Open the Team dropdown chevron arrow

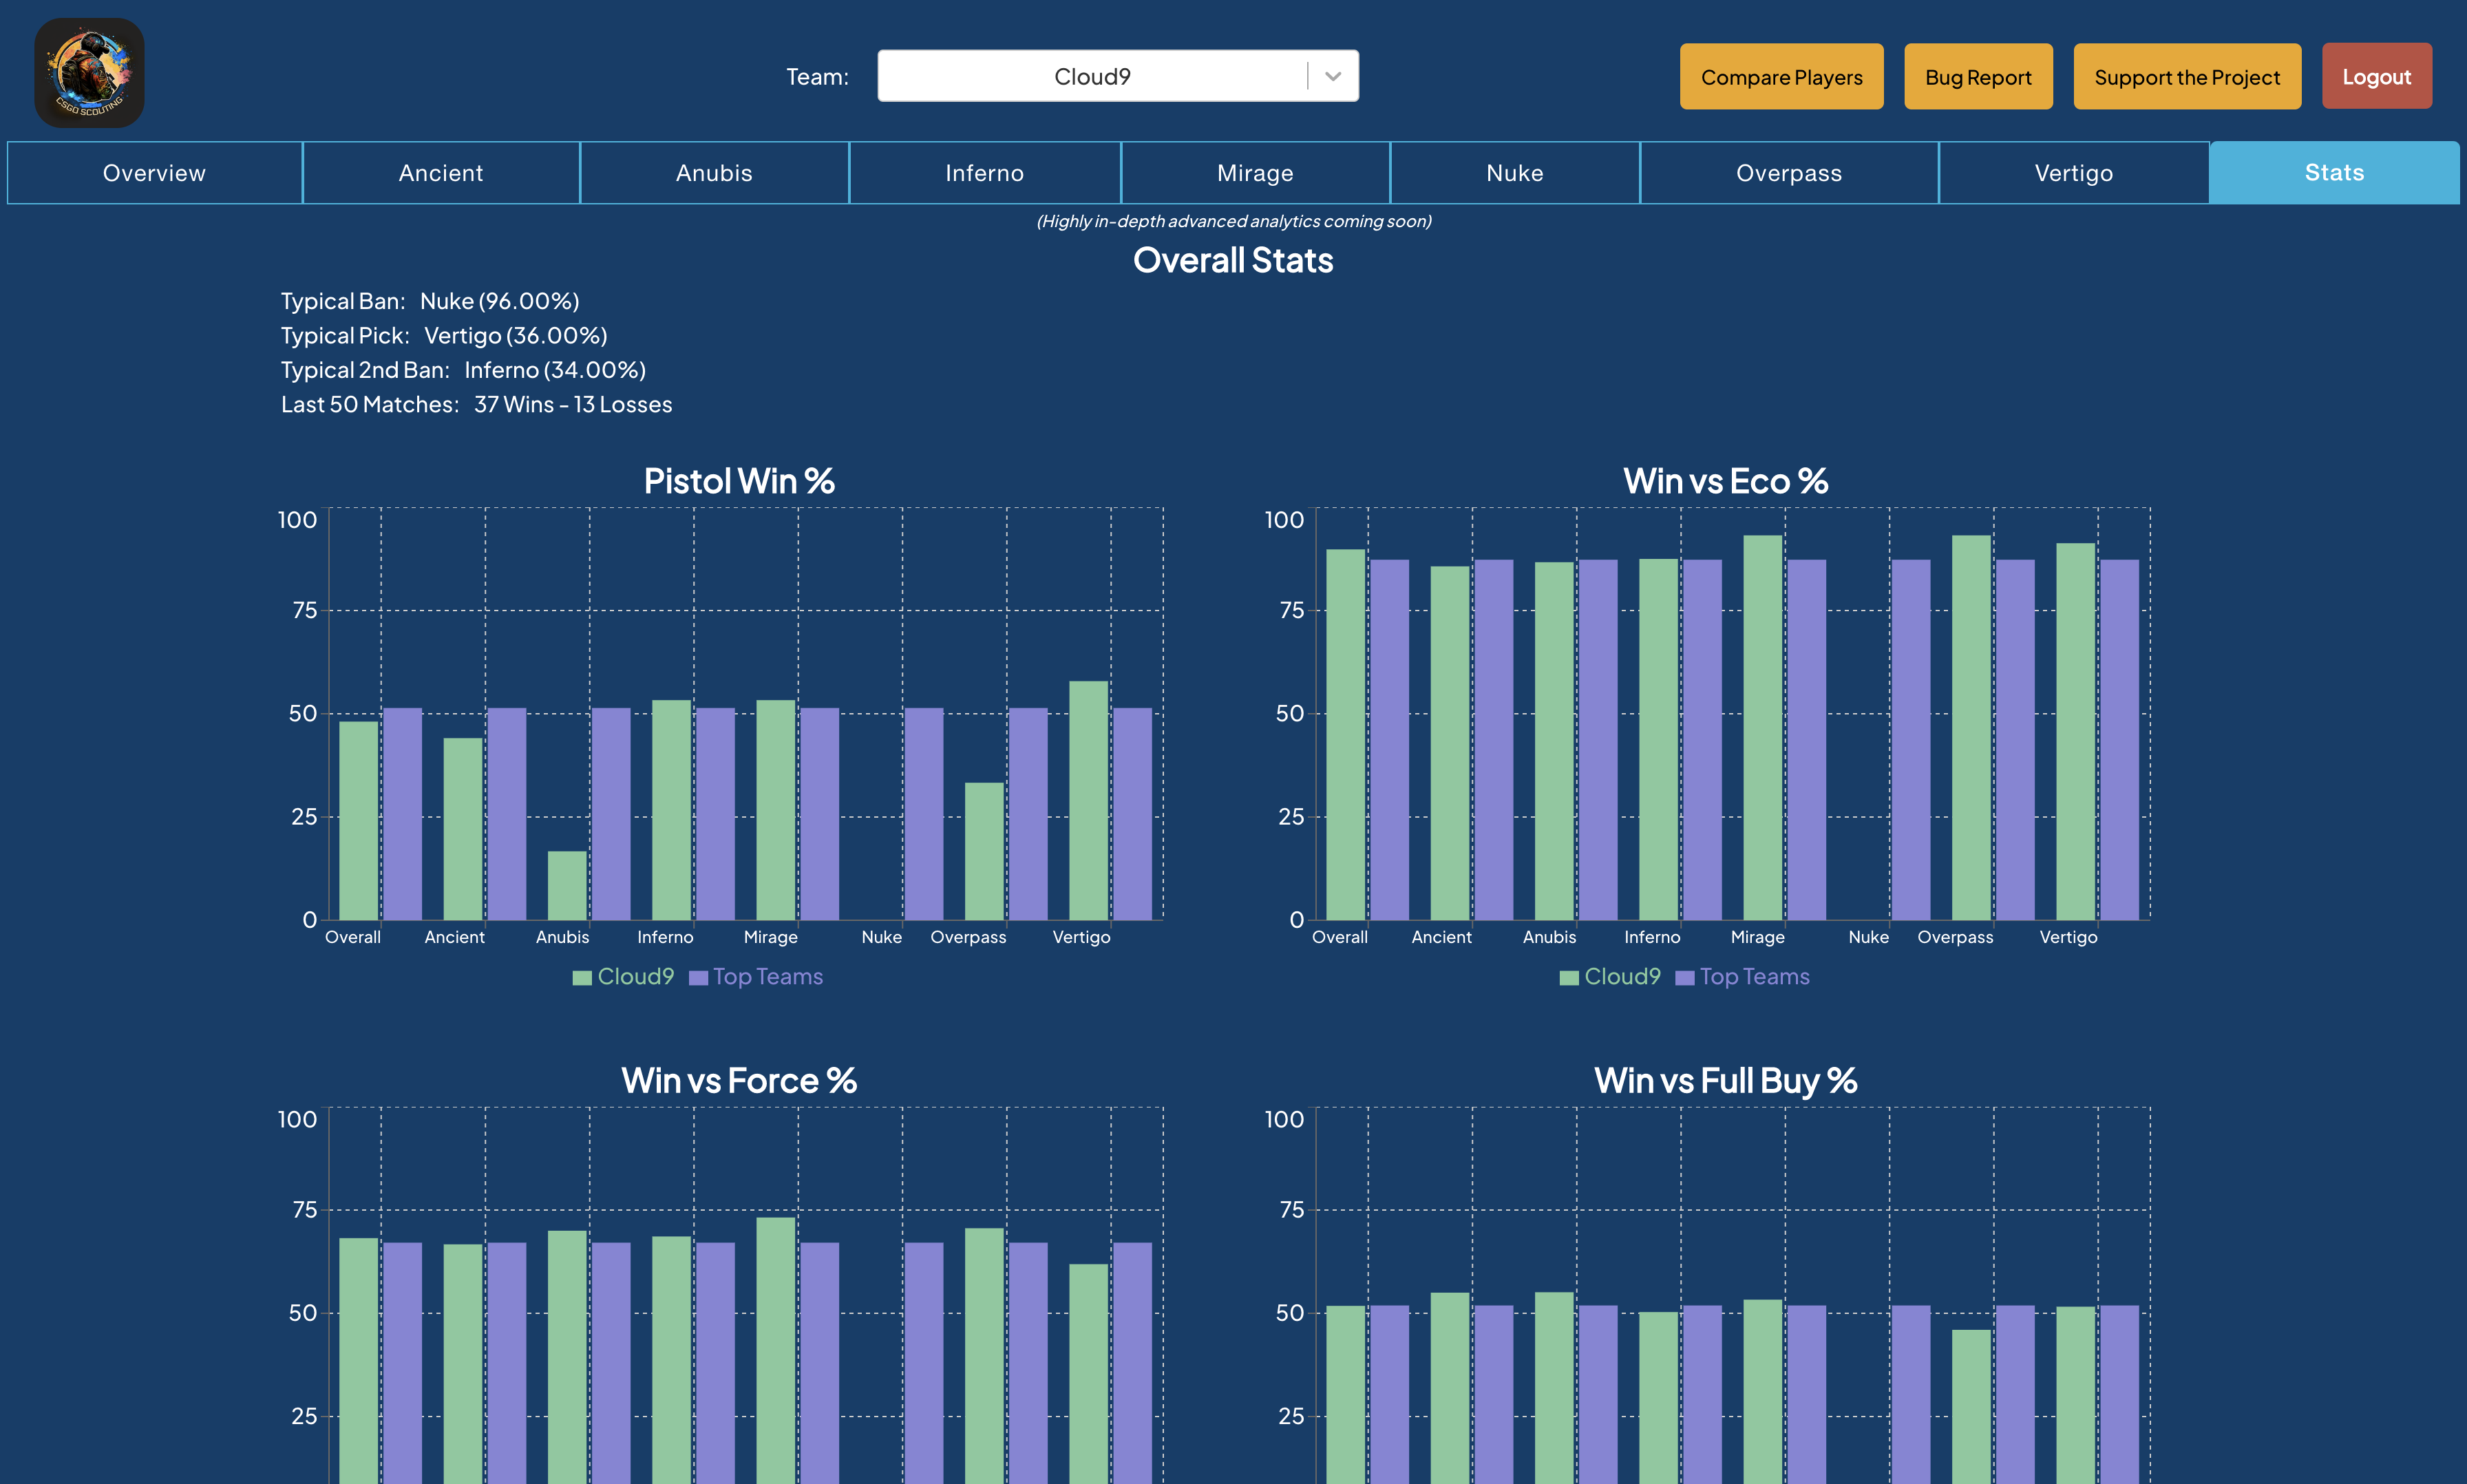coord(1333,76)
